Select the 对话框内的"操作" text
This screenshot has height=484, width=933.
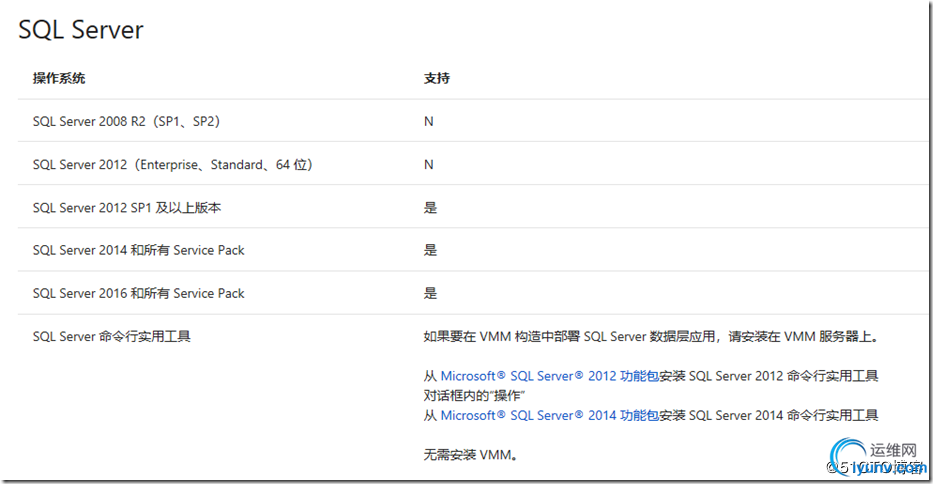pos(474,396)
